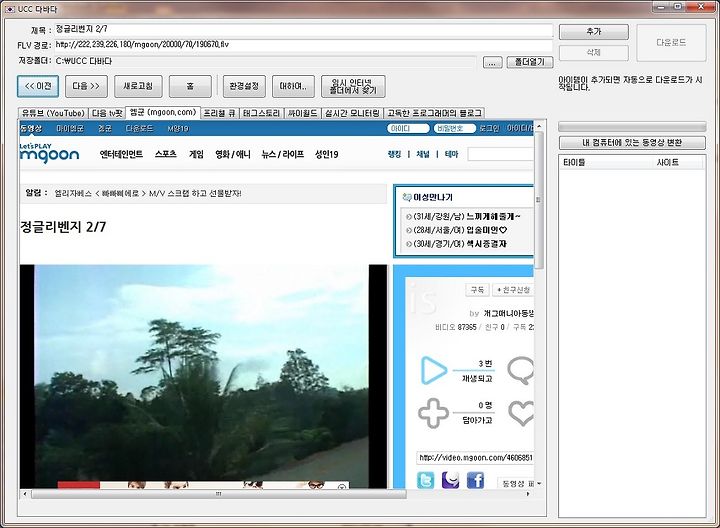Click the 구독 subscribe button

point(478,290)
